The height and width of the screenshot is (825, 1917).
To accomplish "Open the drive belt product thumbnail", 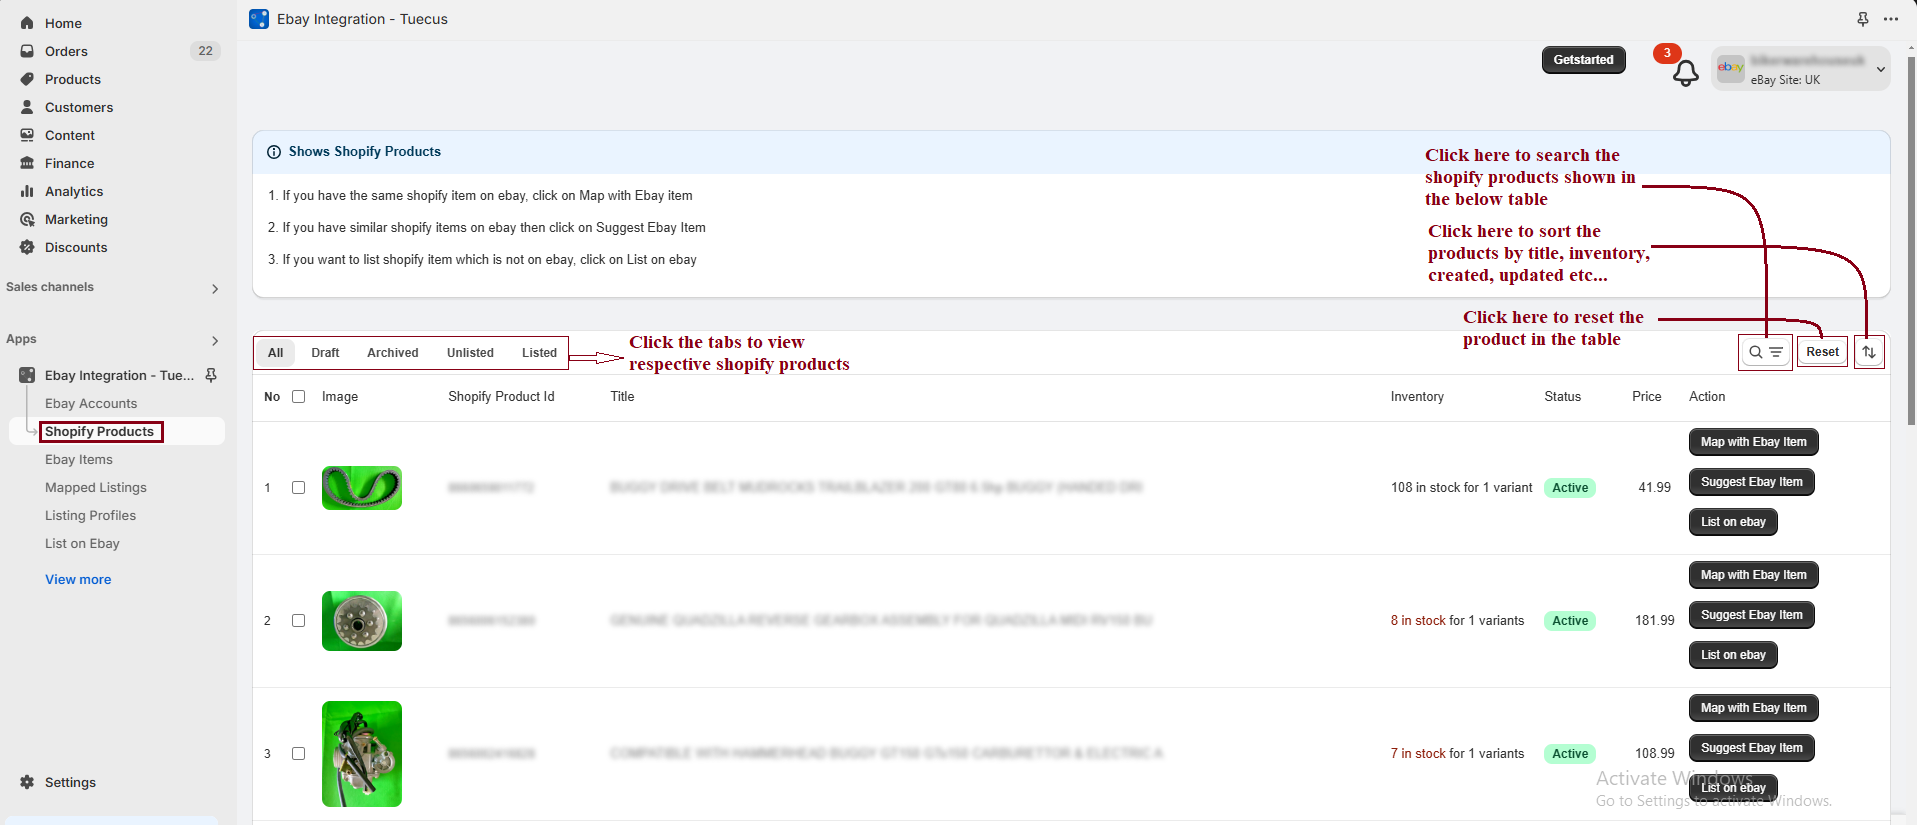I will click(362, 488).
